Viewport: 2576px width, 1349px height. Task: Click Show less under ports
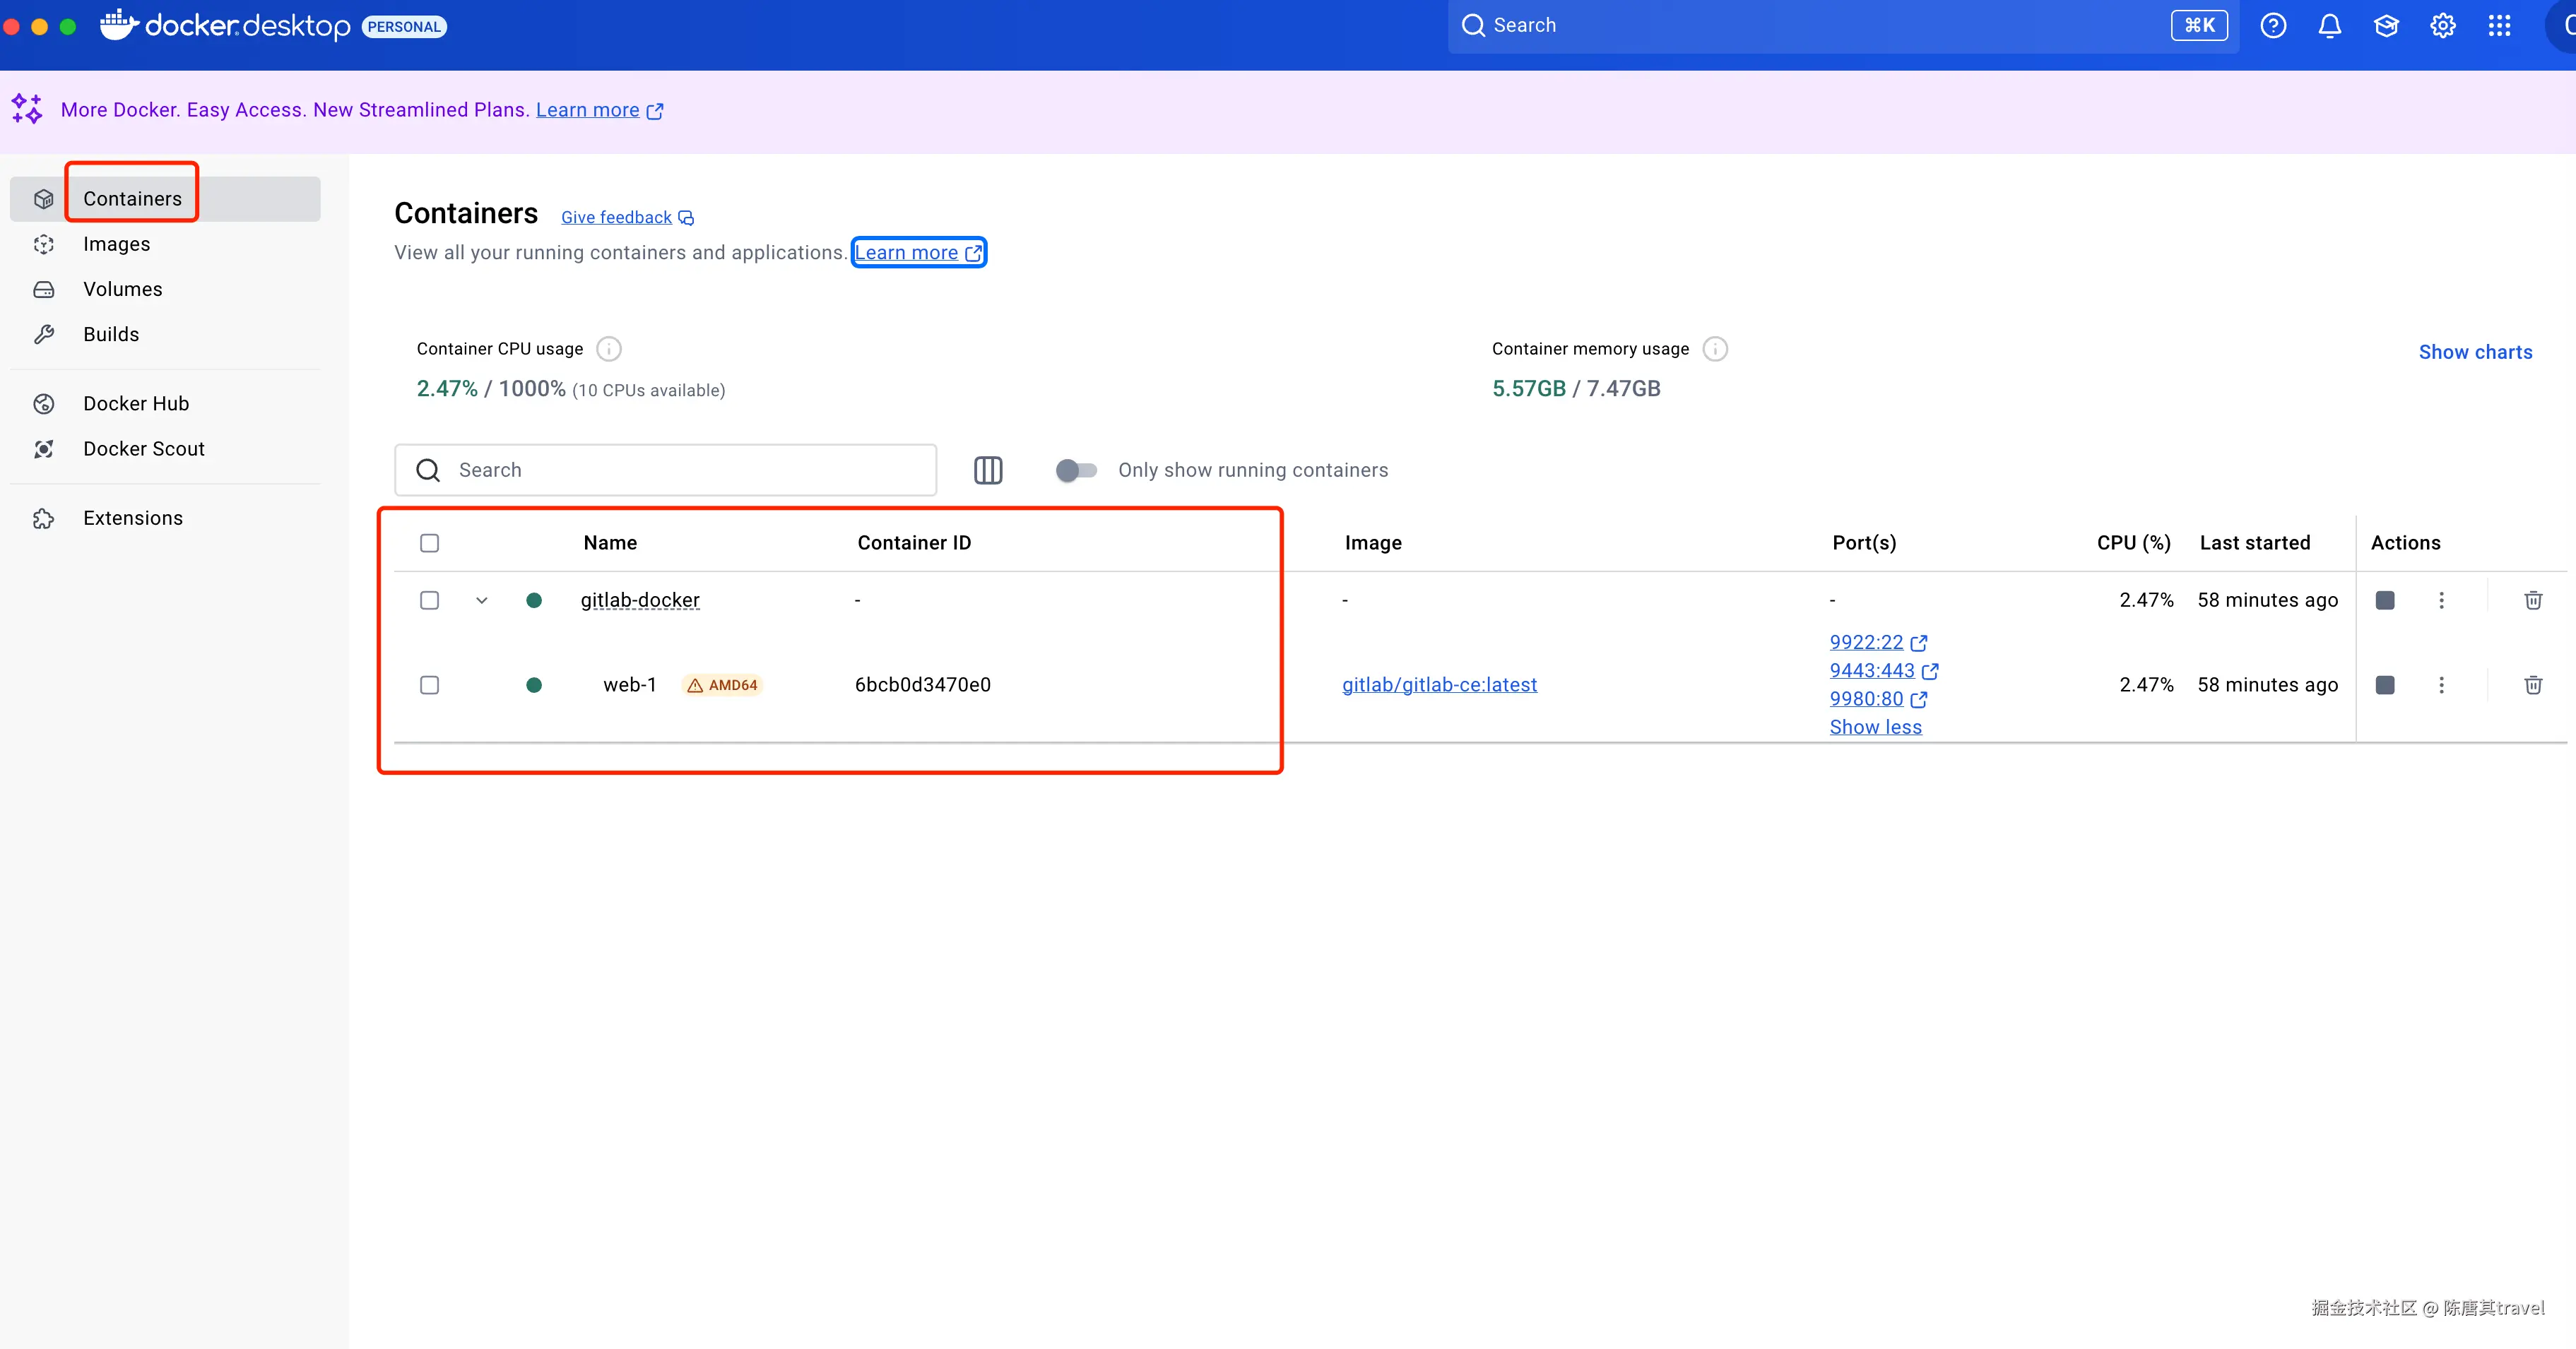coord(1876,727)
